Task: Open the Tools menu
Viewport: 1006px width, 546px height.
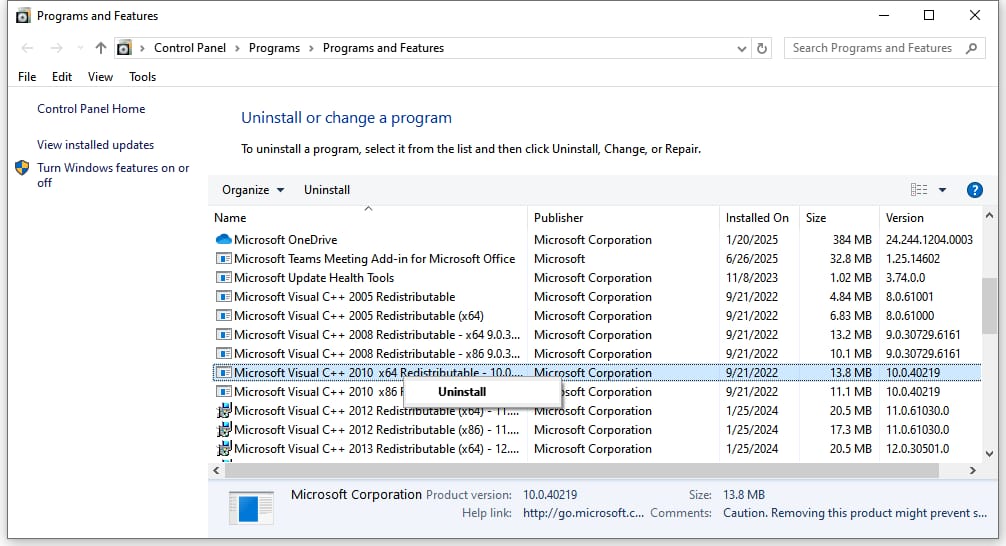Action: pos(142,77)
